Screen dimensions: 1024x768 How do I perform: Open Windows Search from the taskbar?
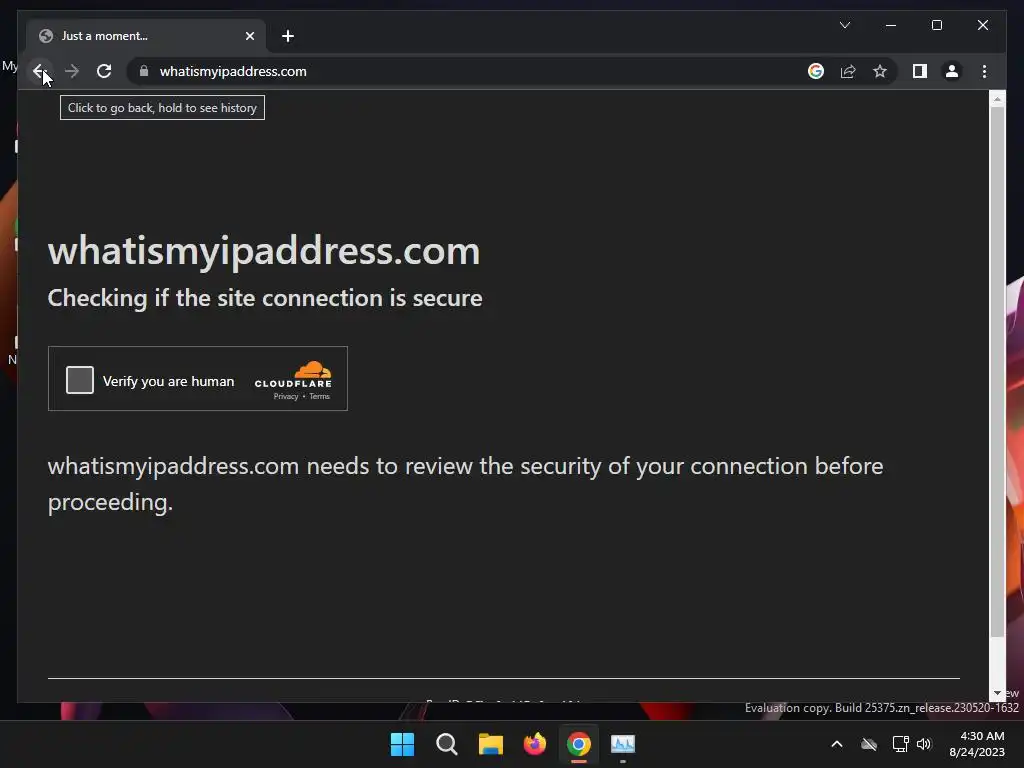447,744
